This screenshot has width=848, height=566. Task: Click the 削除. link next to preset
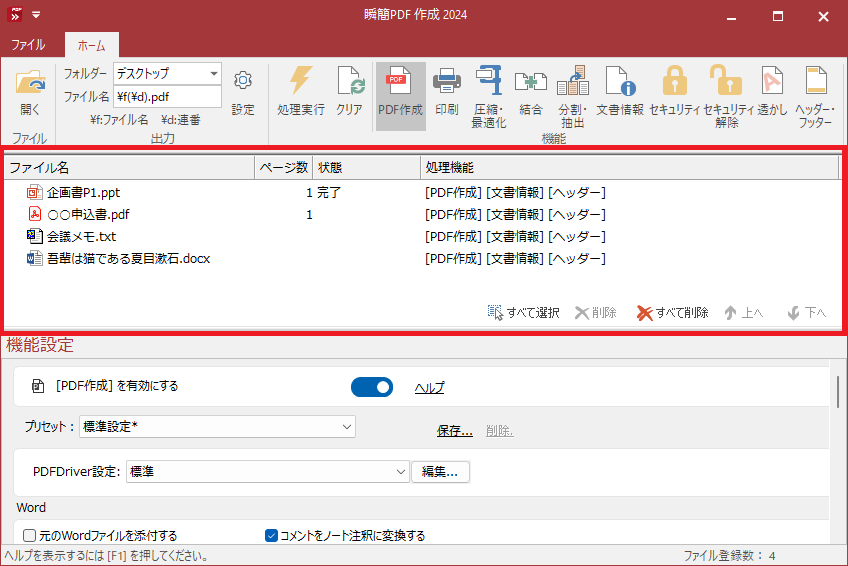499,431
